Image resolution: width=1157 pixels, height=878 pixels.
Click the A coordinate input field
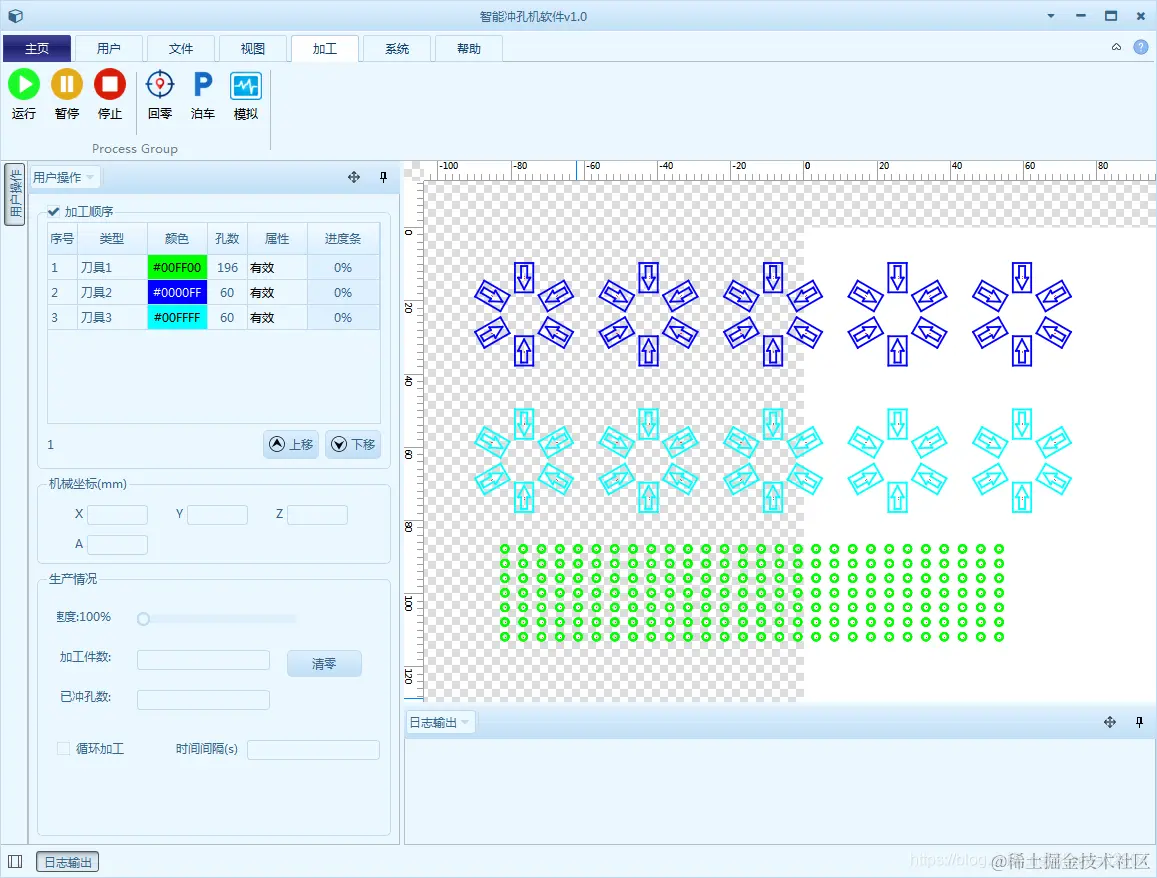[x=117, y=545]
